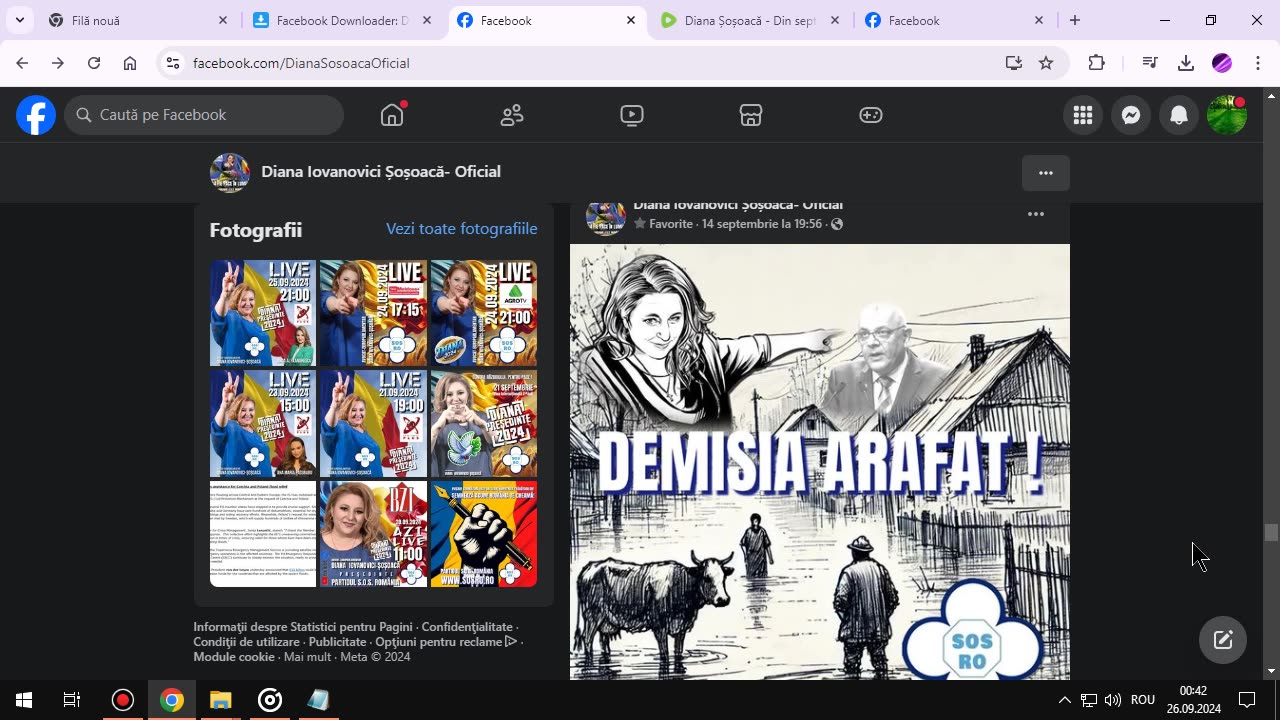The width and height of the screenshot is (1280, 720).
Task: Expand the tab search dropdown arrow
Action: (19, 20)
